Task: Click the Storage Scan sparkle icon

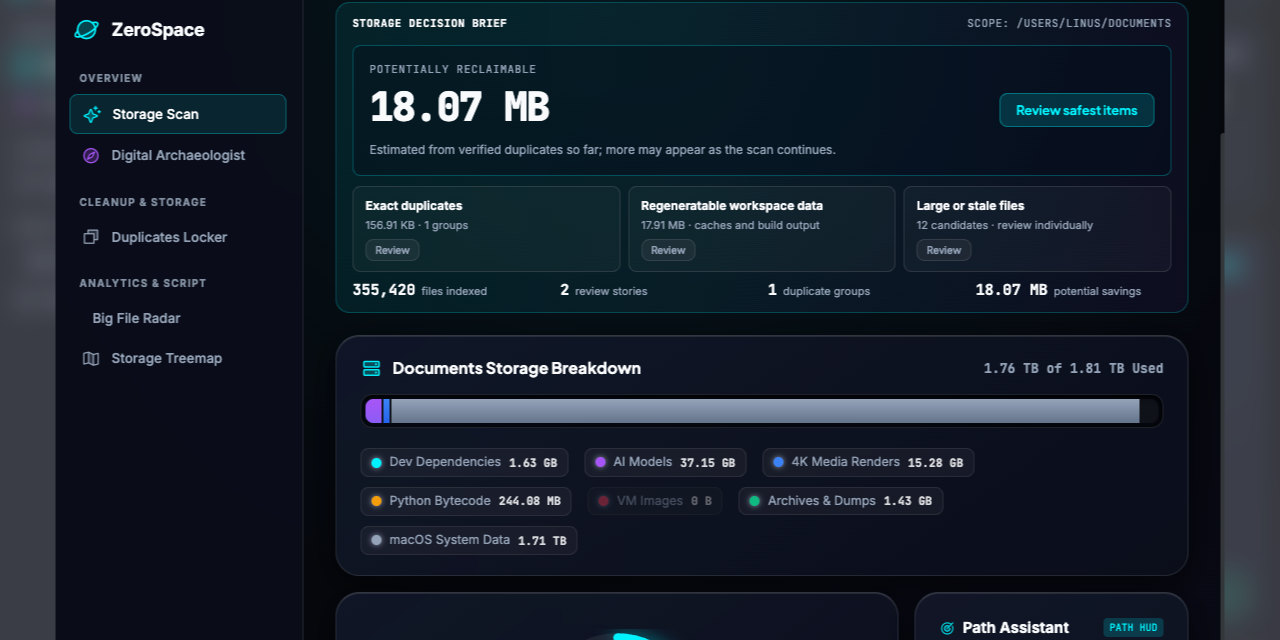Action: [x=92, y=114]
